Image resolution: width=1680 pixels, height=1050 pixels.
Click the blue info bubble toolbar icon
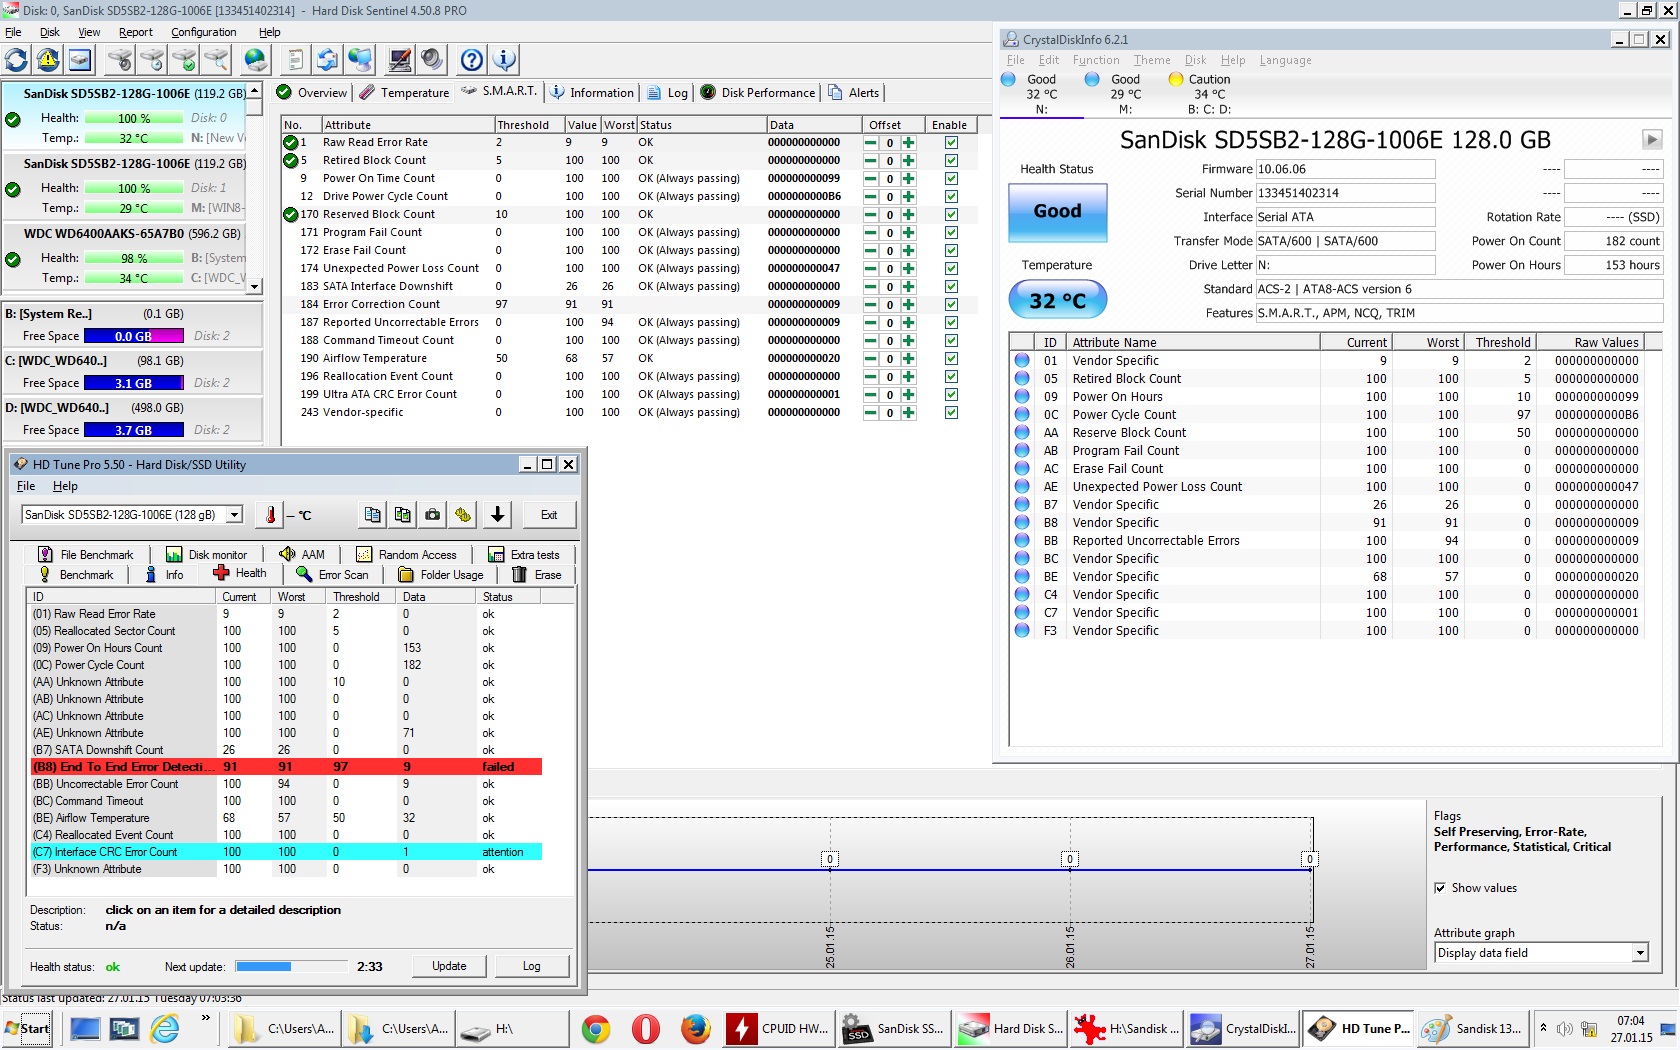tap(504, 60)
